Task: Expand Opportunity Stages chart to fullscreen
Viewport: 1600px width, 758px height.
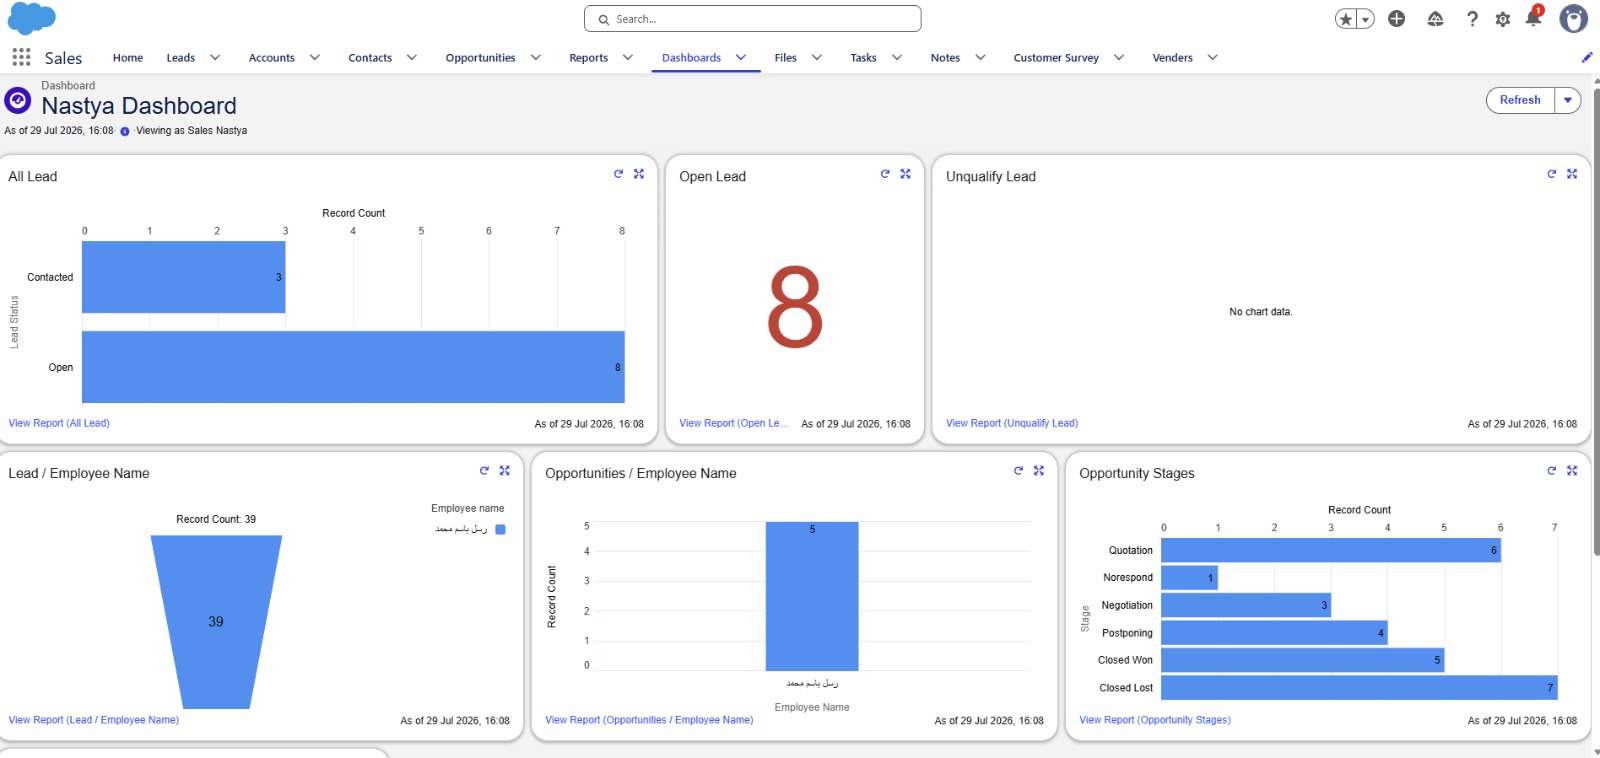Action: (x=1572, y=471)
